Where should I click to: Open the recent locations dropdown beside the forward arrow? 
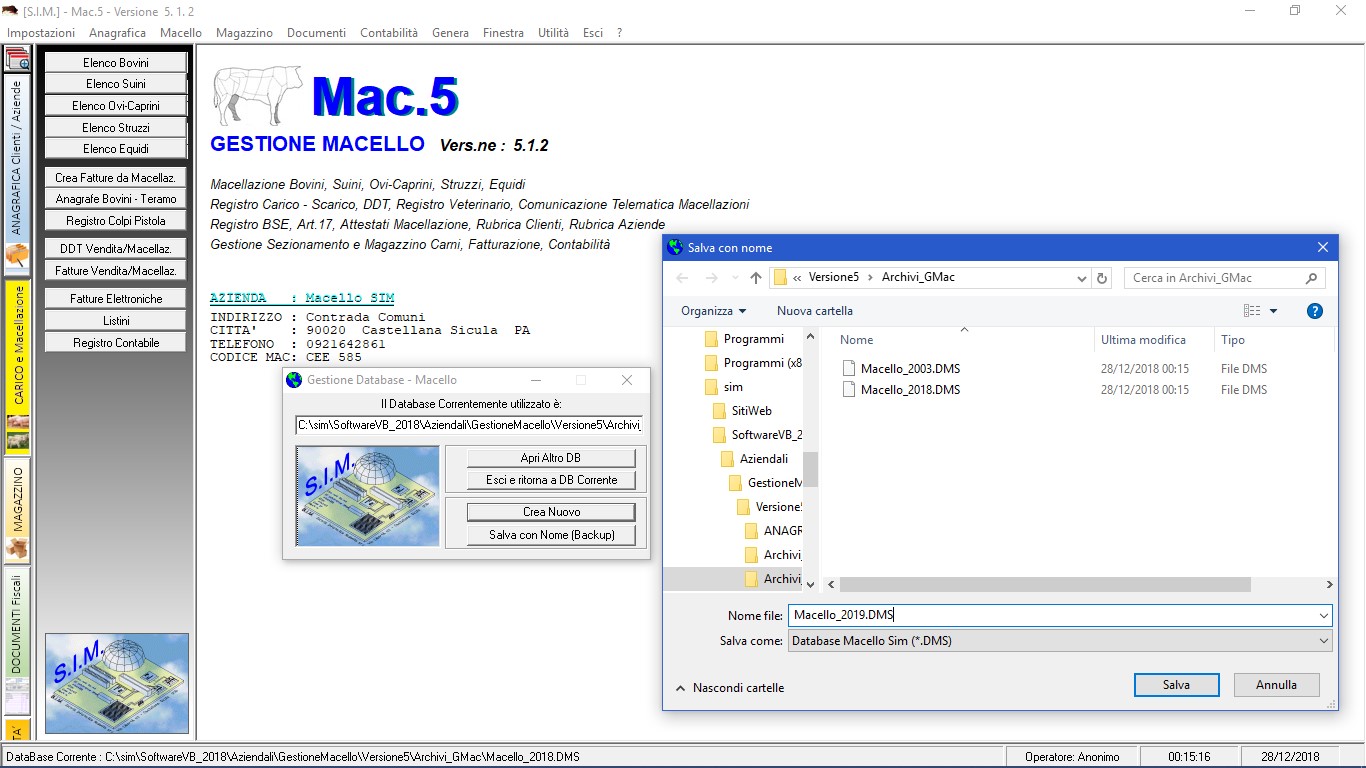734,278
